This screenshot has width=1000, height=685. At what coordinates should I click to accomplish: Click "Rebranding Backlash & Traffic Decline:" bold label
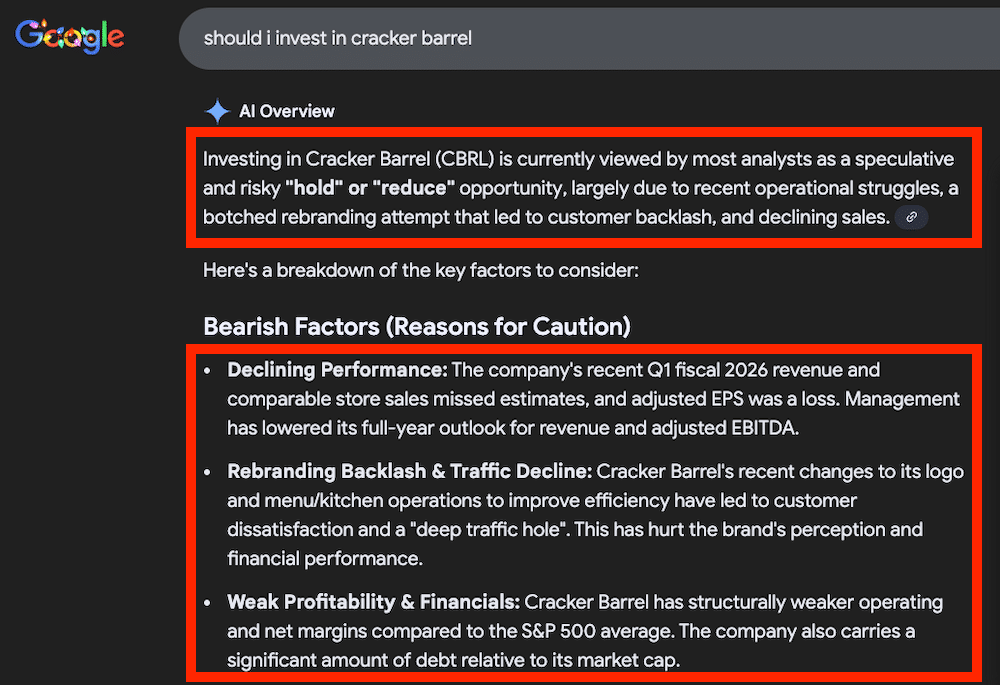[x=410, y=471]
